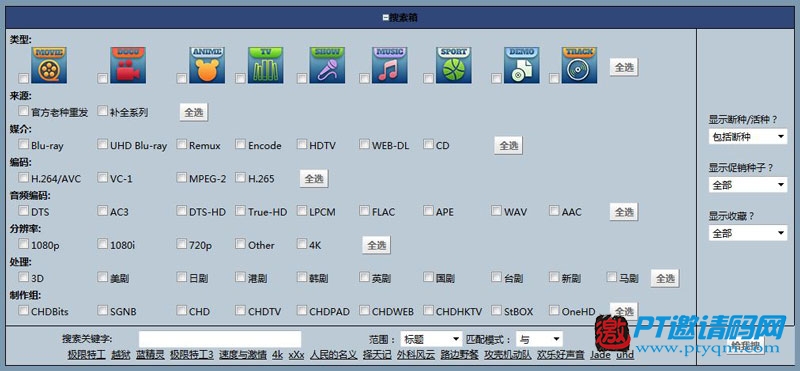Tick the 4K resolution checkbox

click(x=302, y=244)
